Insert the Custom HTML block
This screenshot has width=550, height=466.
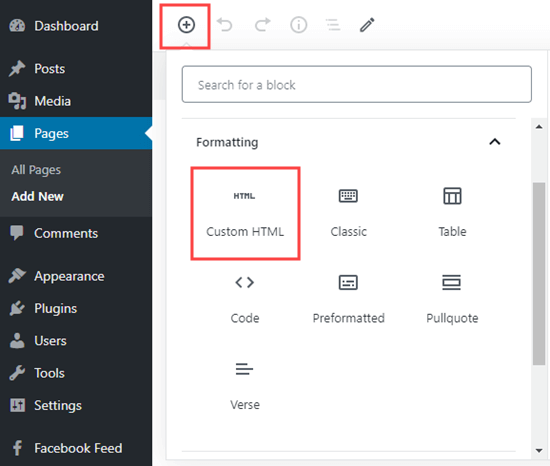[245, 214]
